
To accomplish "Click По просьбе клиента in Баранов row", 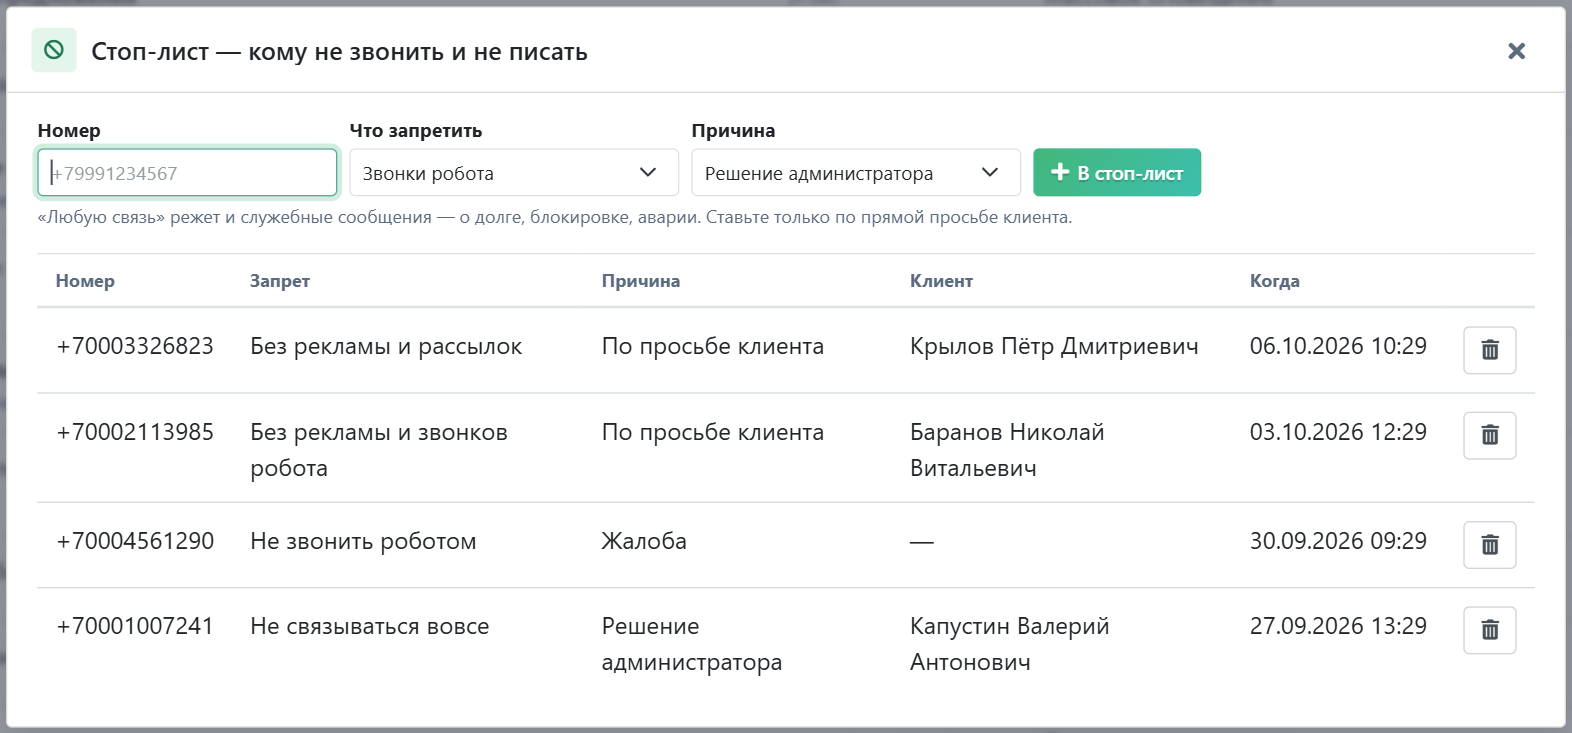I will [x=713, y=432].
